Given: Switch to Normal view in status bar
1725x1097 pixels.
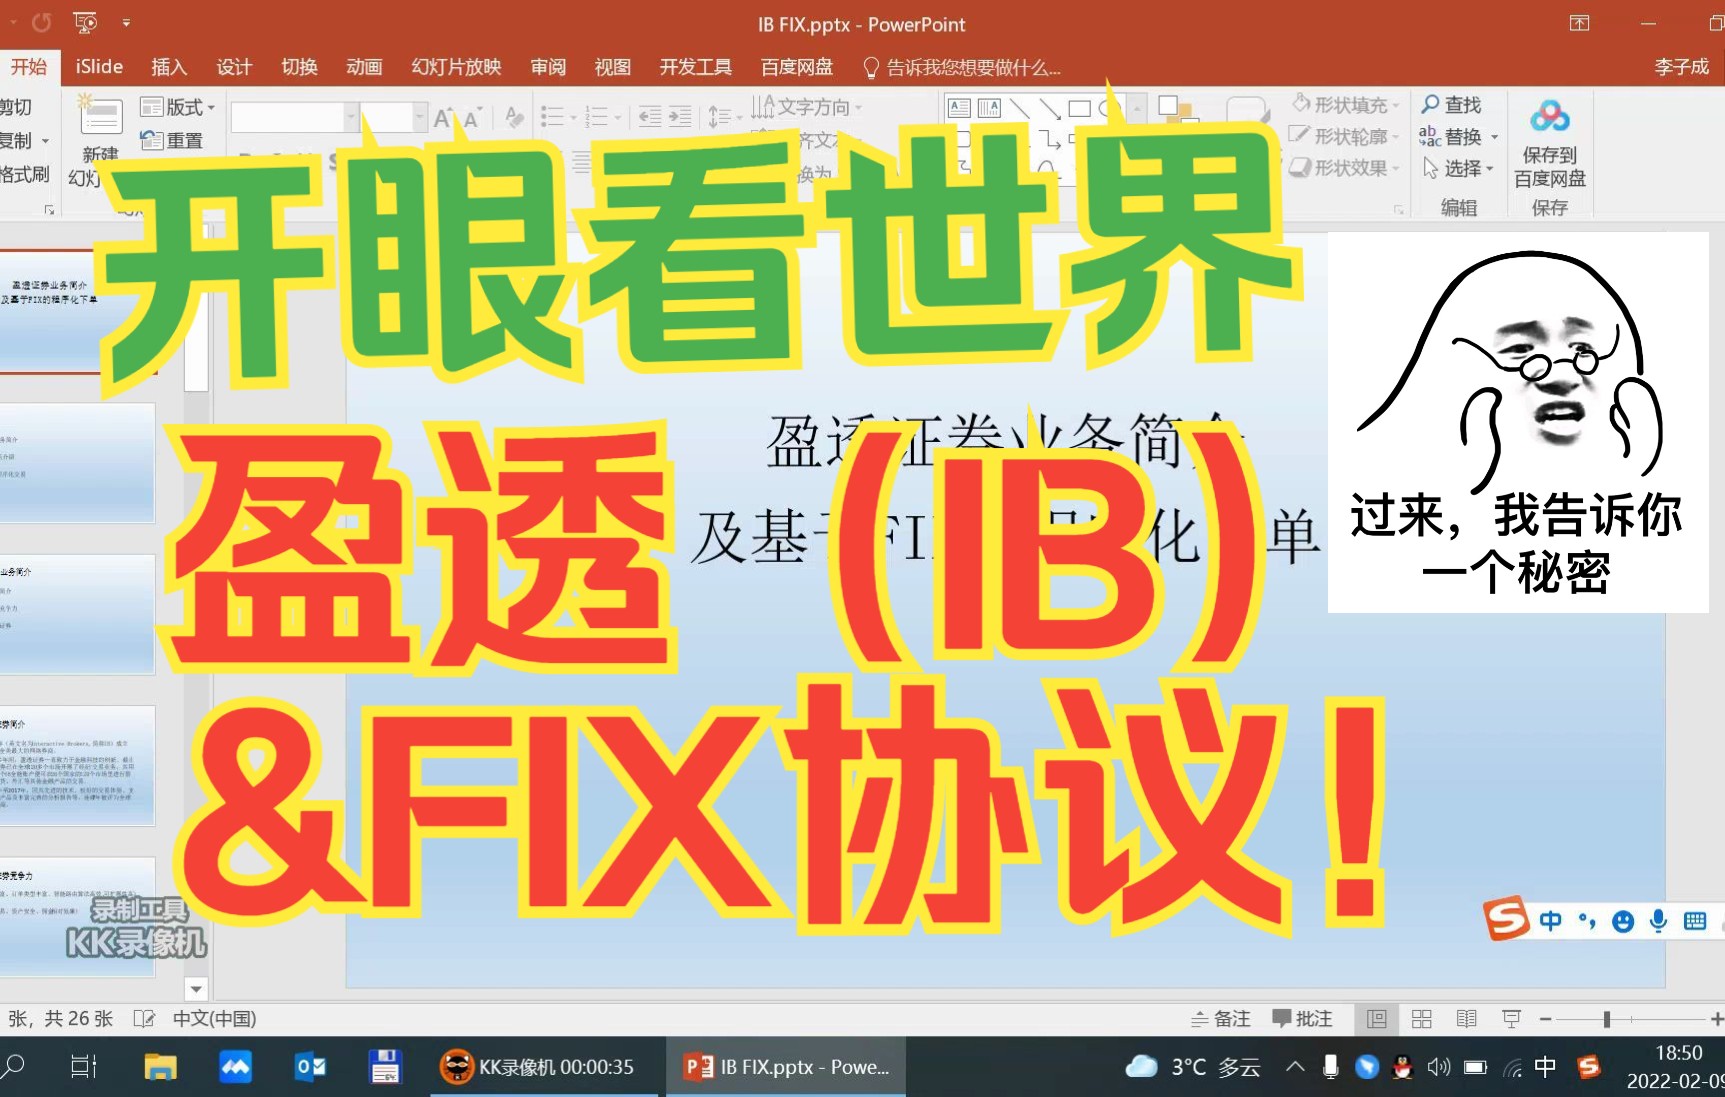Looking at the screenshot, I should (x=1377, y=1019).
